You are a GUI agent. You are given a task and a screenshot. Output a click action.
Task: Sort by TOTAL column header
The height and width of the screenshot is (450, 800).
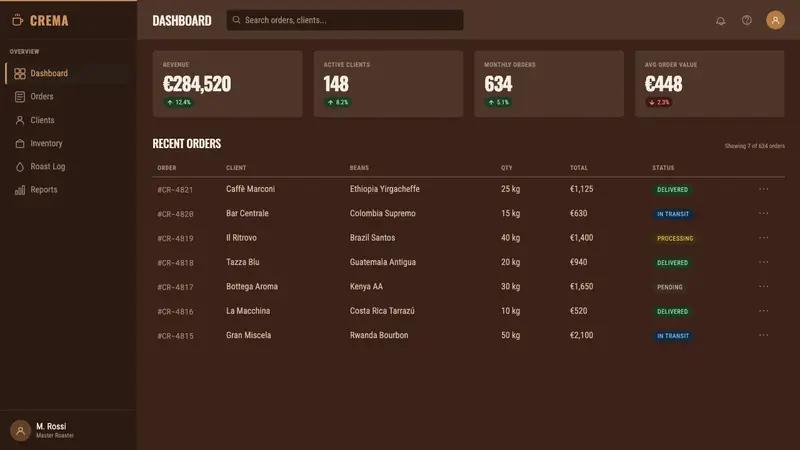(x=579, y=168)
